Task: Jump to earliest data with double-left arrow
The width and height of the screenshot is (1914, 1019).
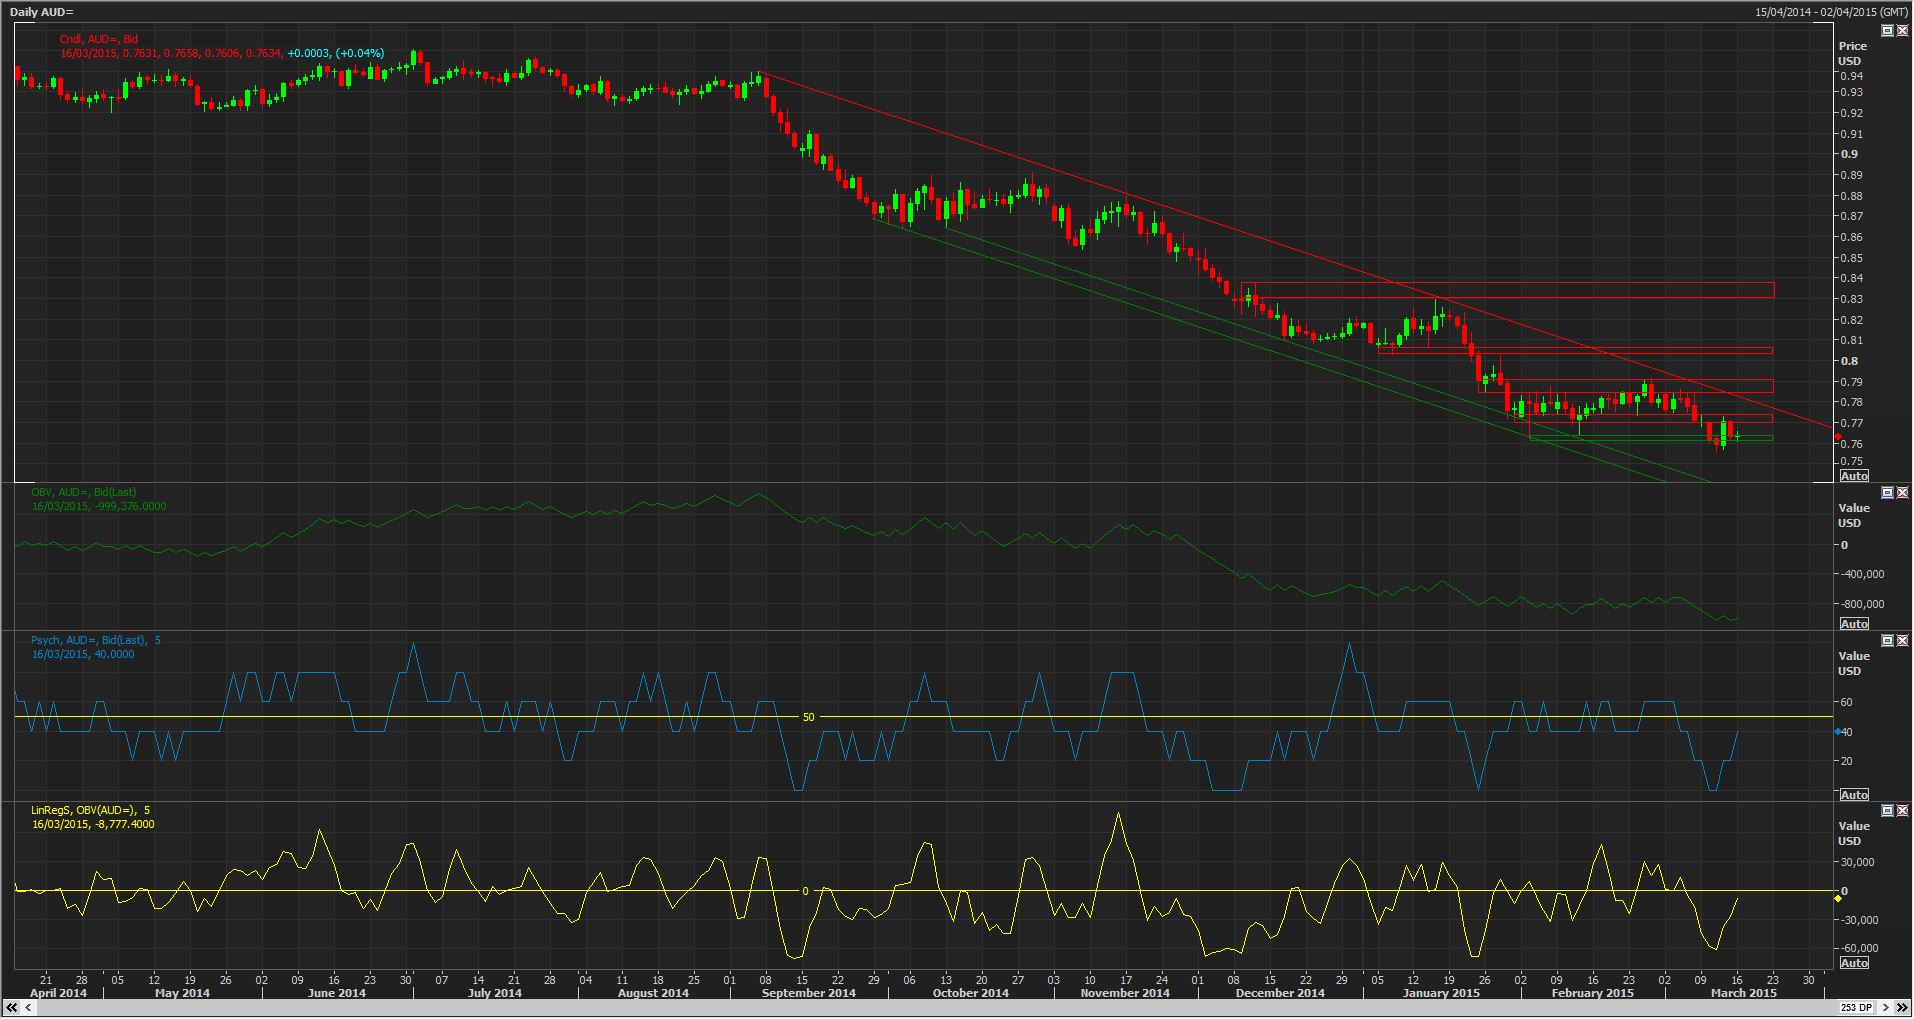Action: click(x=12, y=1007)
